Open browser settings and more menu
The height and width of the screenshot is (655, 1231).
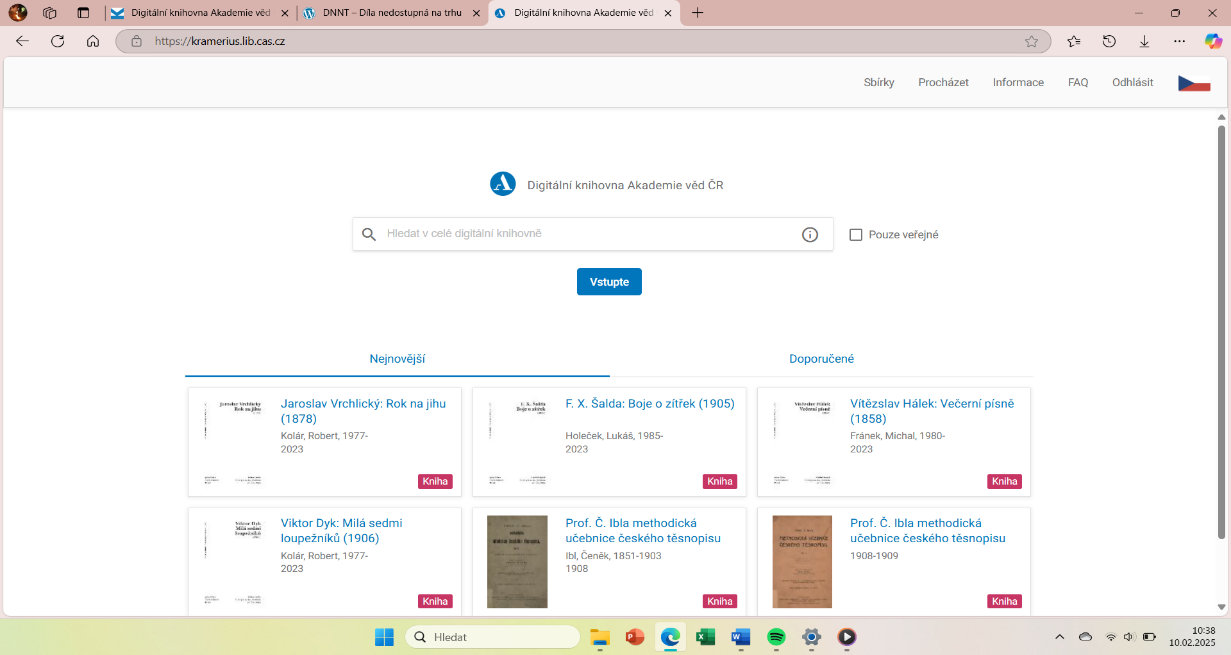coord(1179,41)
